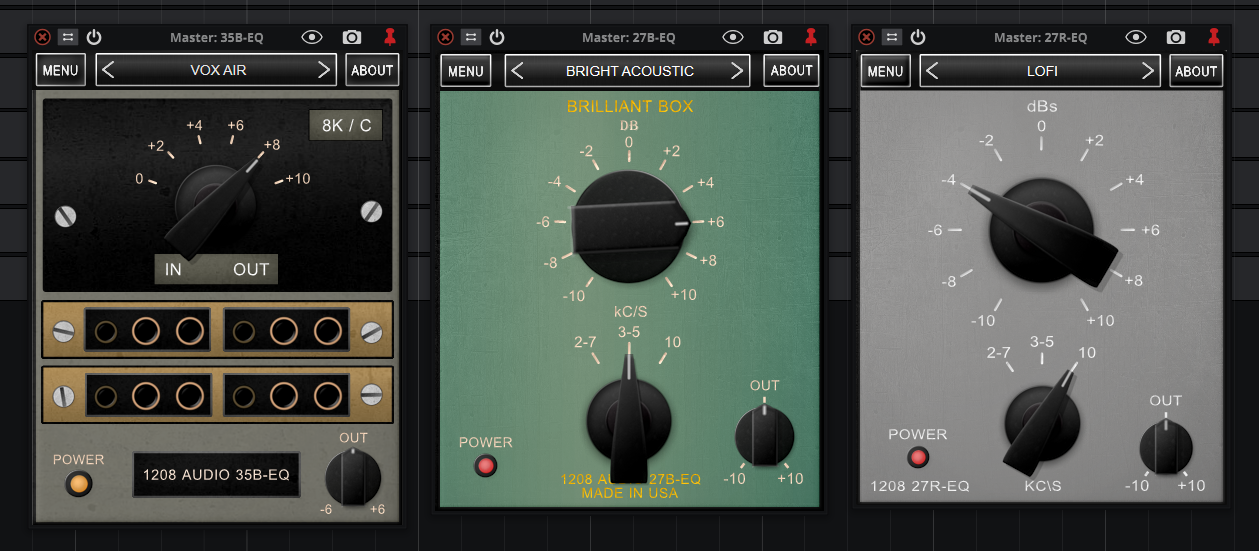The height and width of the screenshot is (551, 1259).
Task: Go to next preset after BRIGHT ACOUSTIC
Action: pos(737,70)
